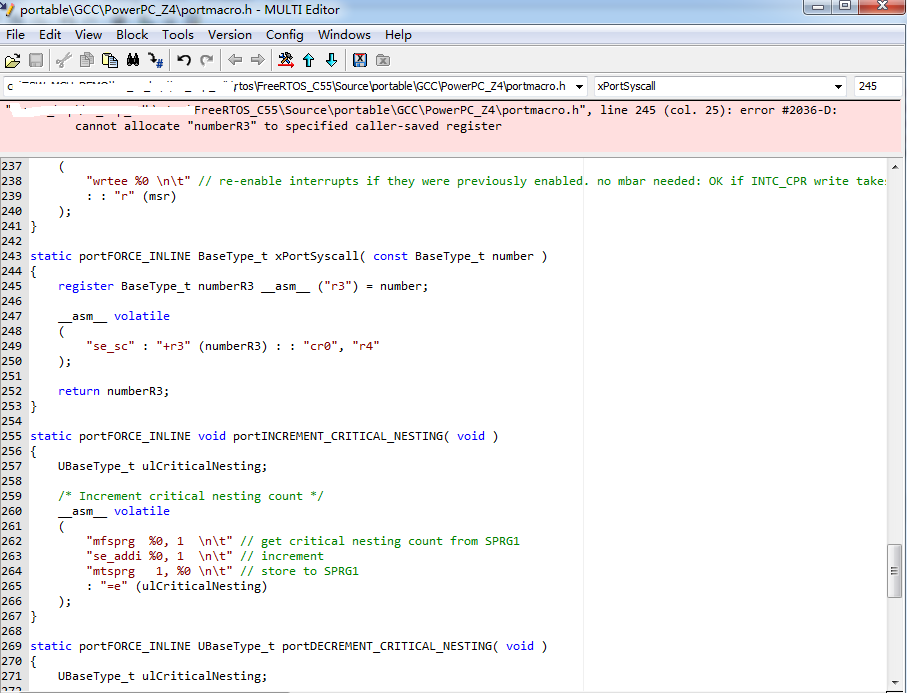Click '"=e" (ulCriticalNesting)' on line 265
This screenshot has height=693, width=907.
[x=183, y=587]
